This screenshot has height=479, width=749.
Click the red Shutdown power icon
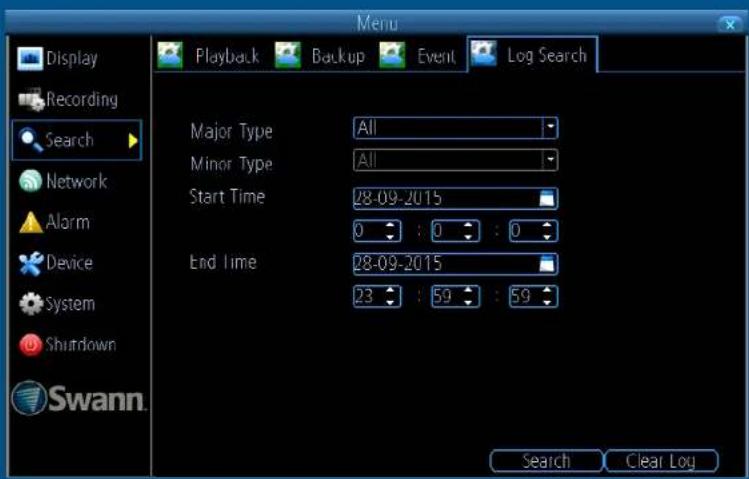pyautogui.click(x=31, y=345)
